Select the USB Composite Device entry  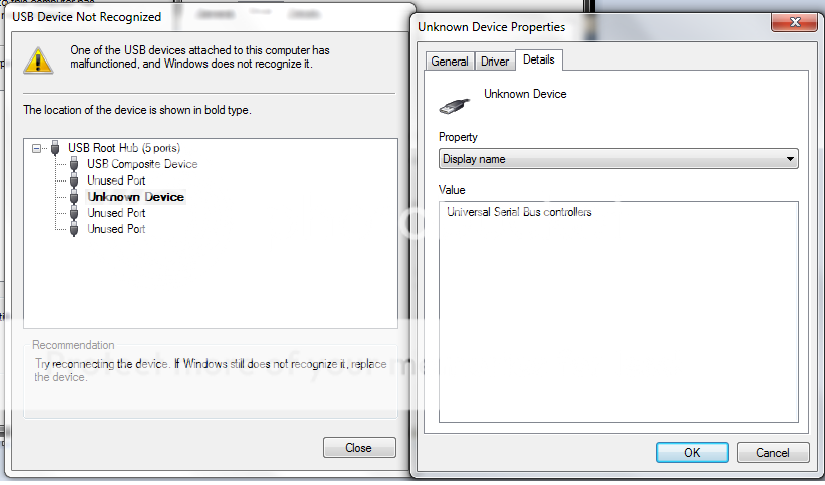(142, 164)
